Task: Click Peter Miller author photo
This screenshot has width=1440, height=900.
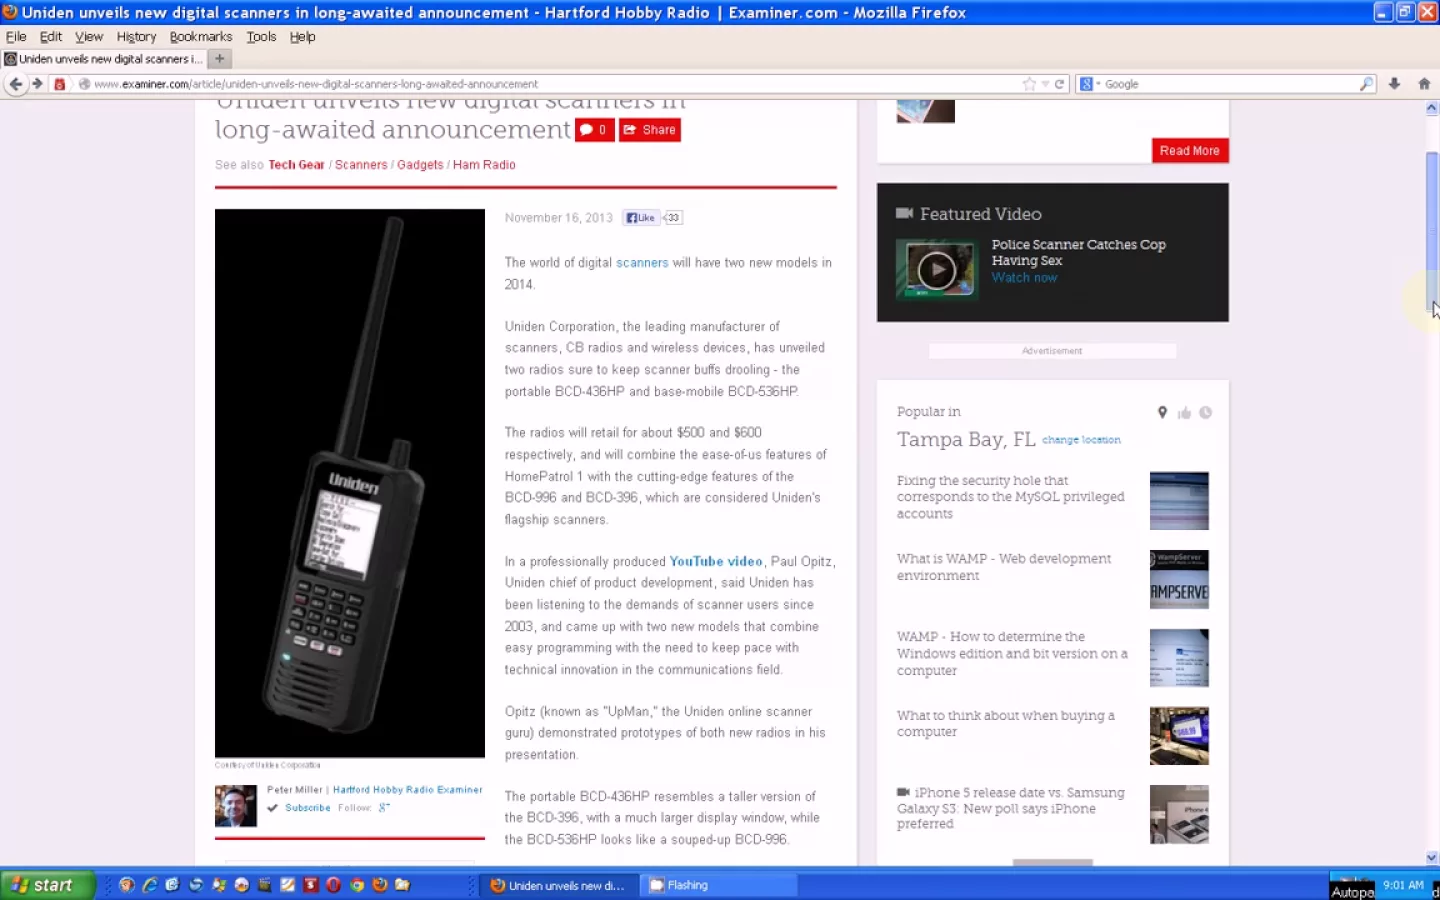Action: point(236,806)
